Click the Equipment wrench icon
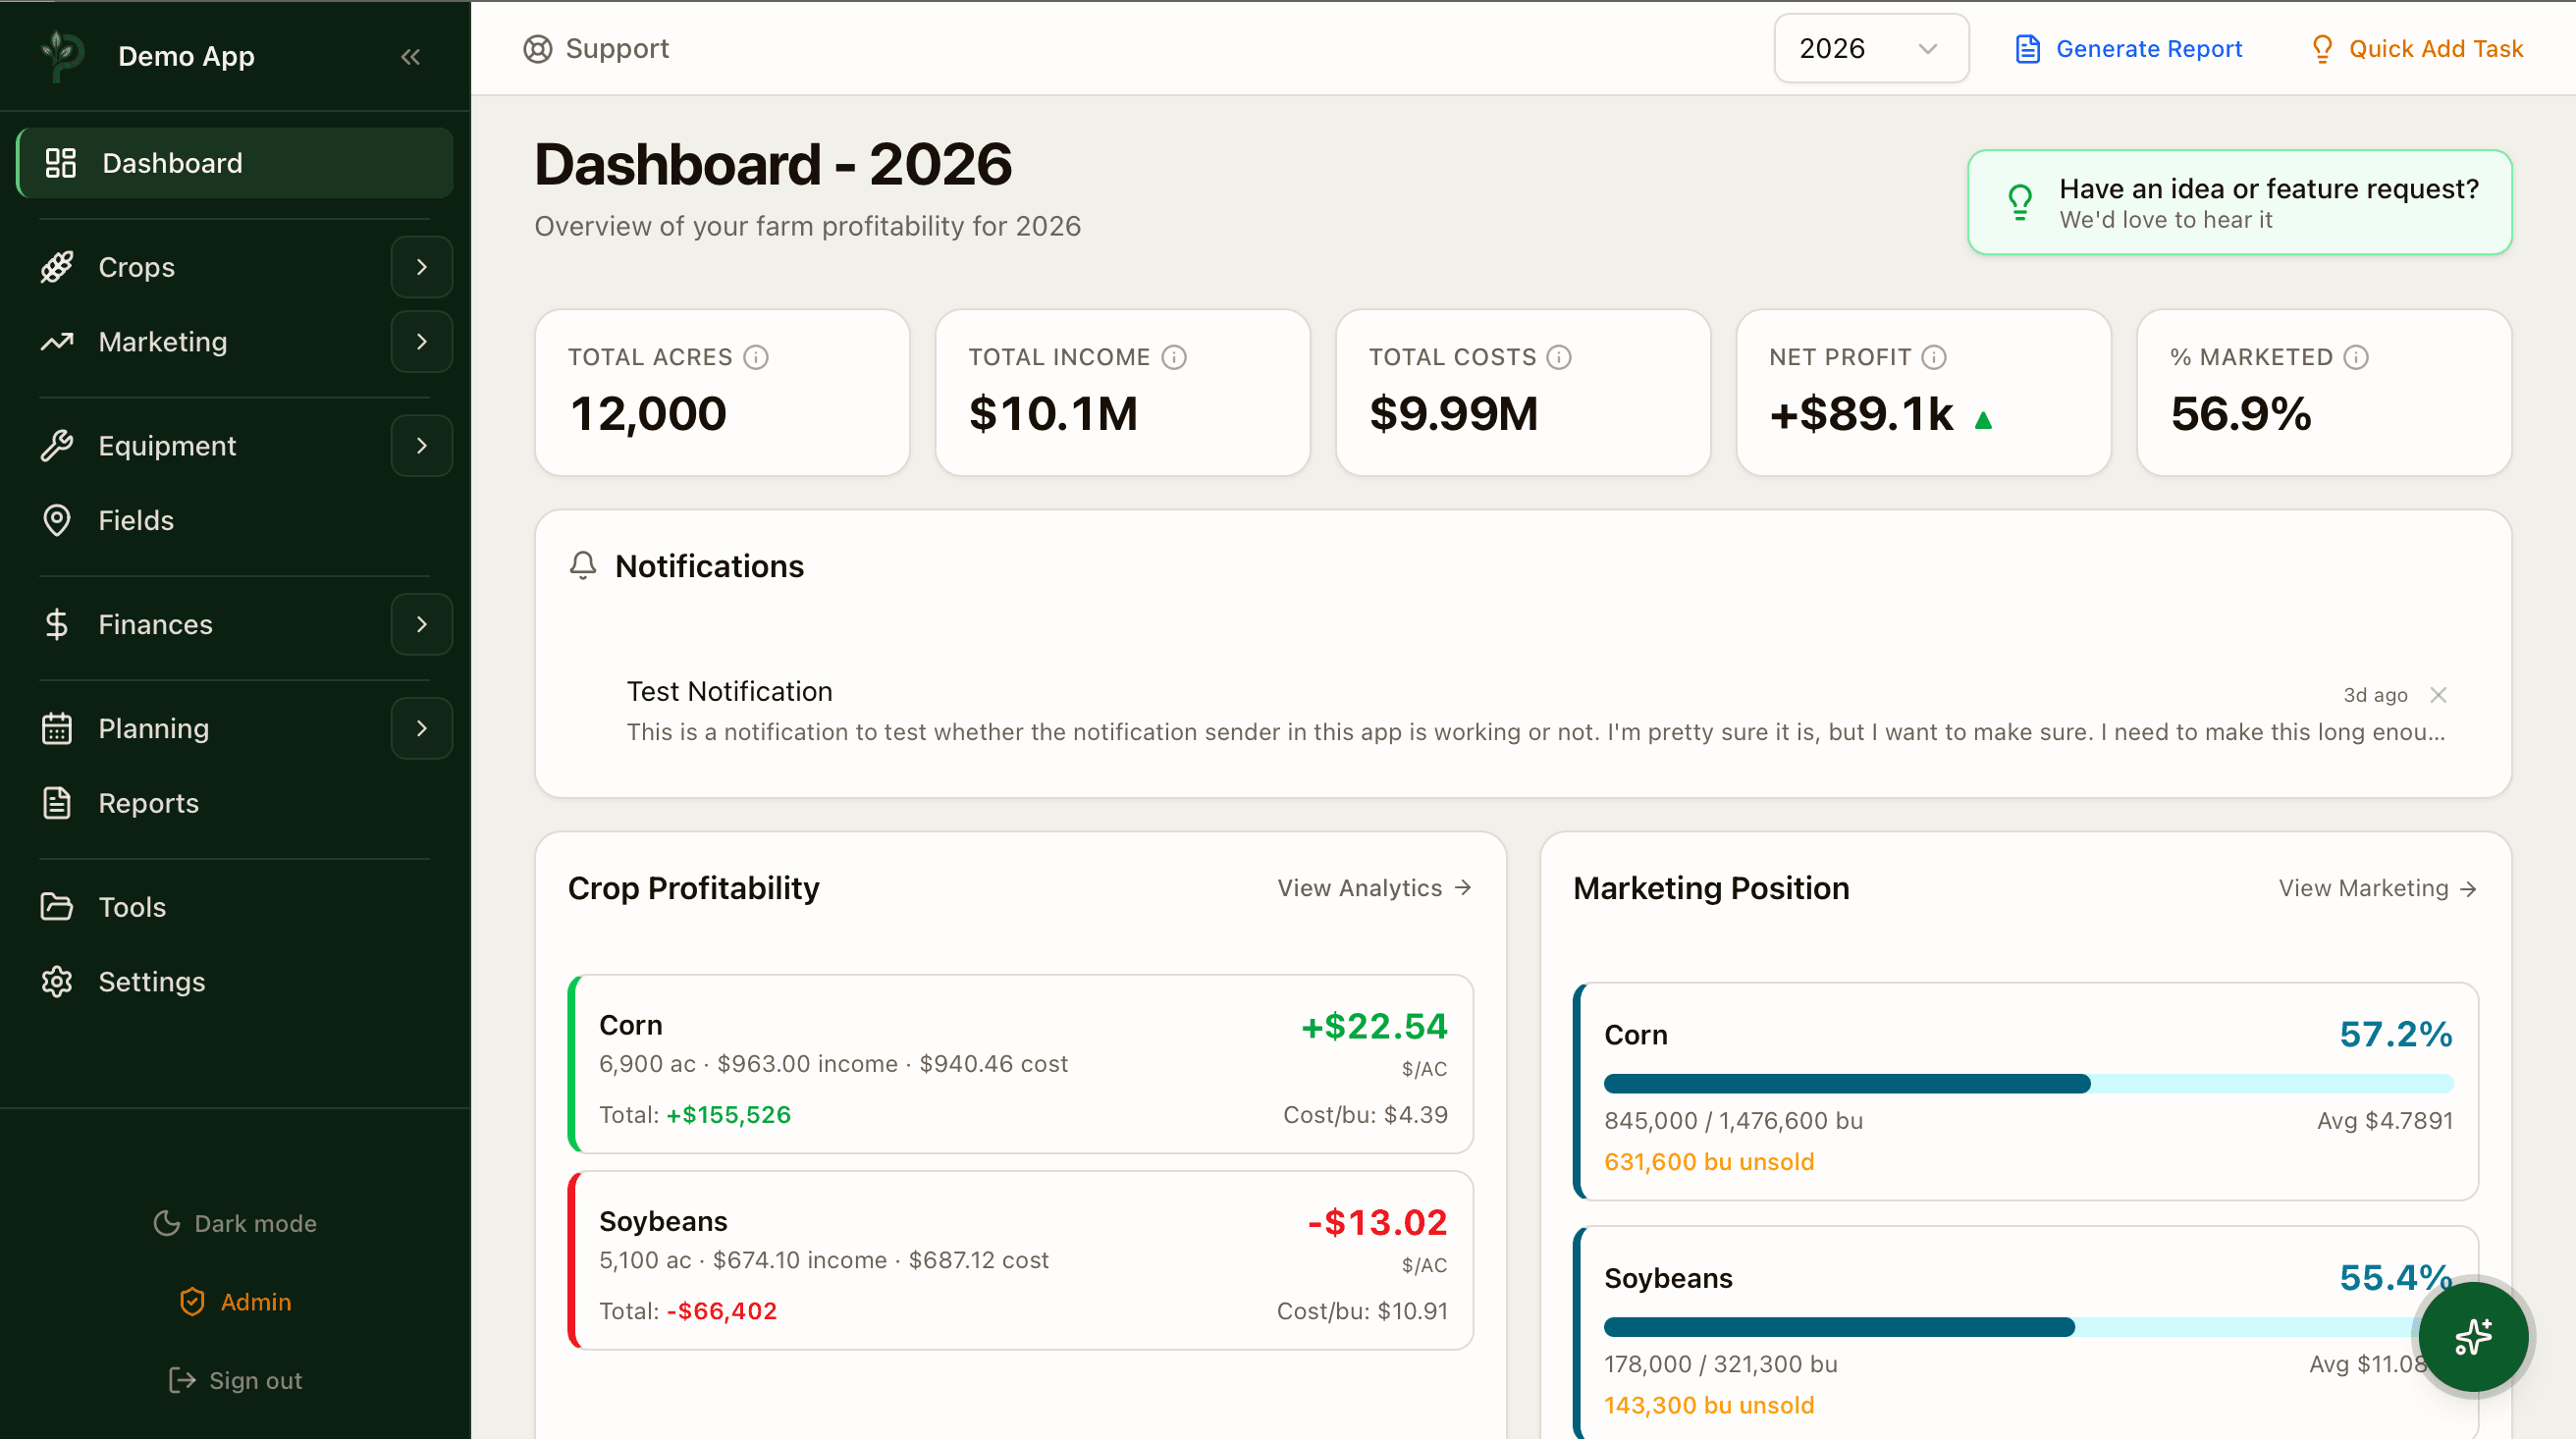Image resolution: width=2576 pixels, height=1439 pixels. tap(58, 445)
